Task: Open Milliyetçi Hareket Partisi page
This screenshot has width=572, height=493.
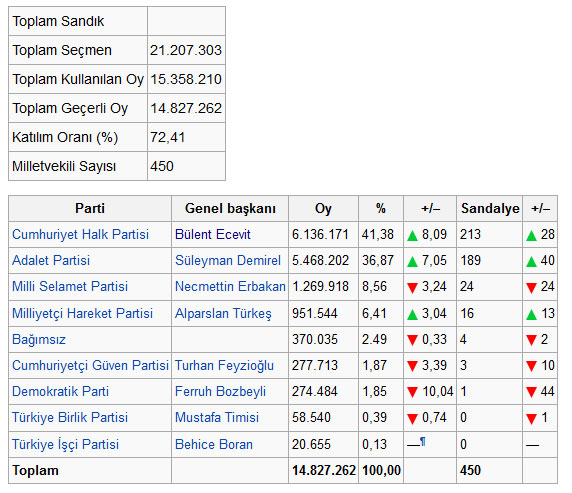Action: pos(82,313)
